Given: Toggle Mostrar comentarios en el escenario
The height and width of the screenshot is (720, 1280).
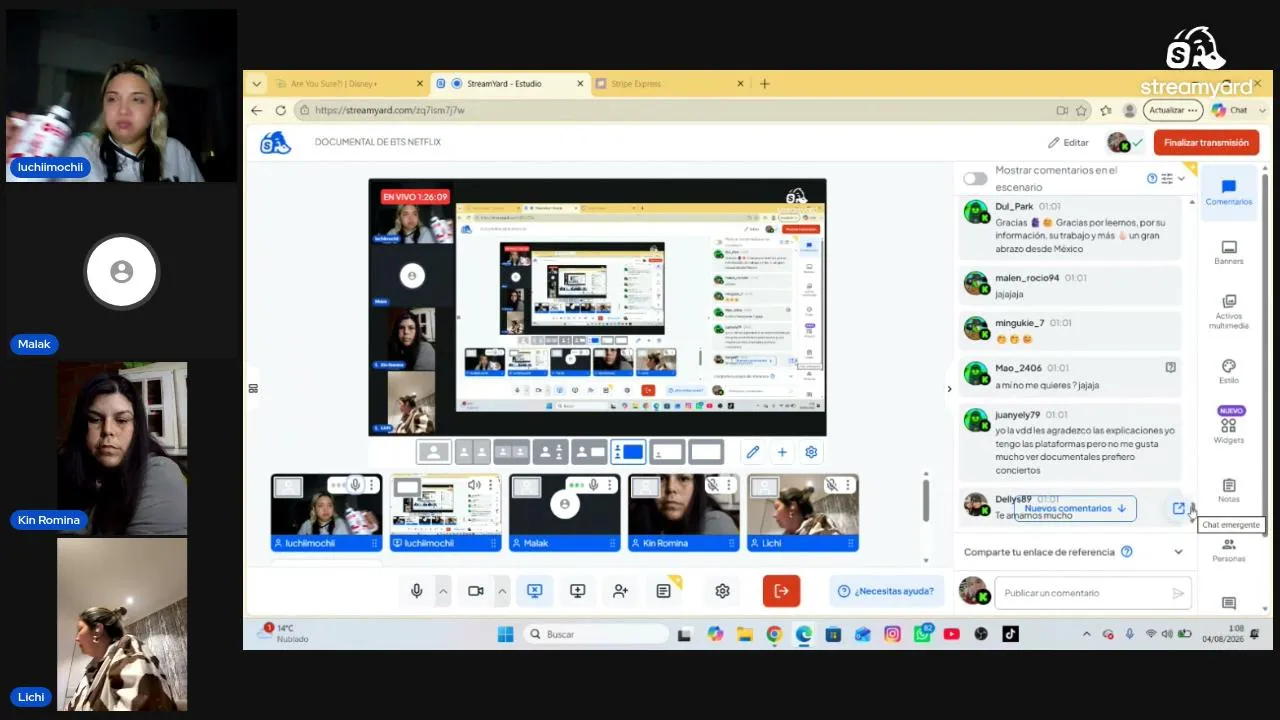Looking at the screenshot, I should (x=975, y=179).
